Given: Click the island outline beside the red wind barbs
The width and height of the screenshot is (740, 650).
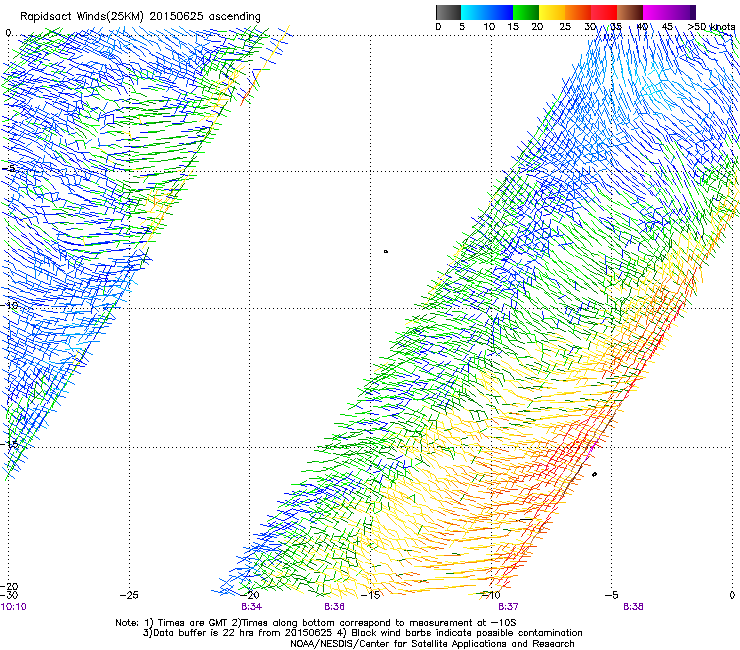Looking at the screenshot, I should (x=594, y=474).
